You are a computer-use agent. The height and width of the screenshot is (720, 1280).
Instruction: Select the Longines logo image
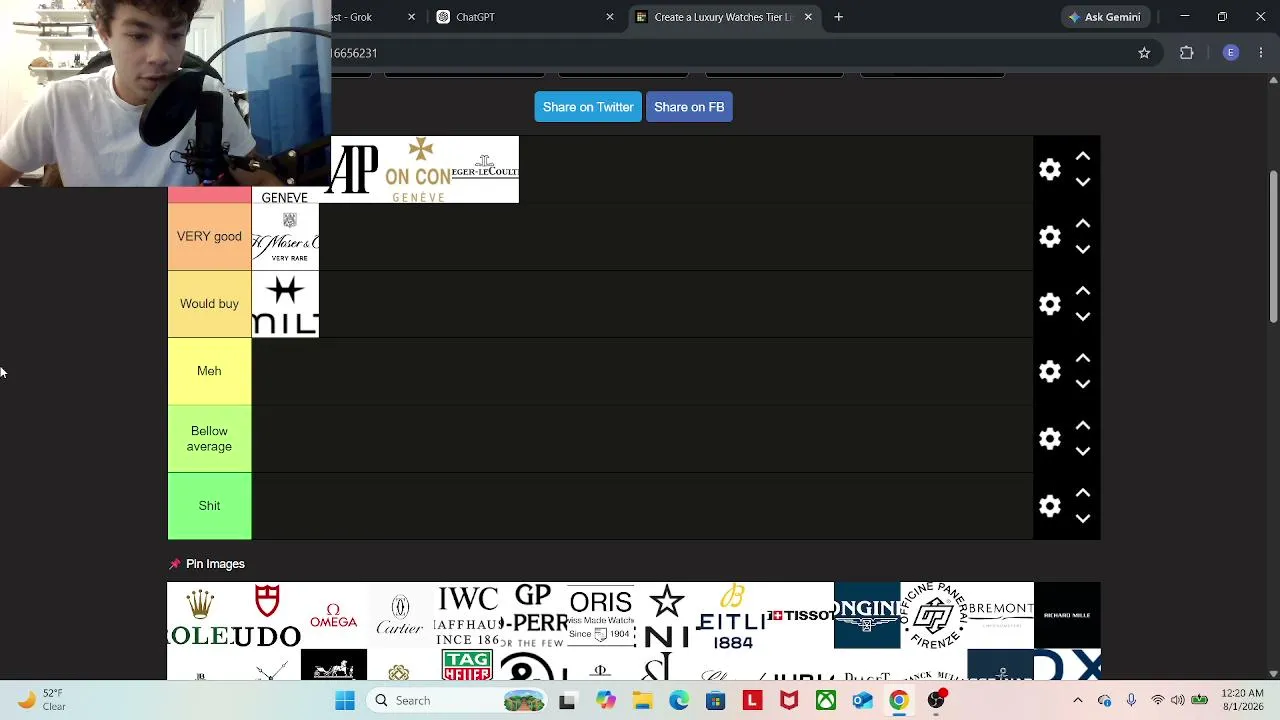[x=867, y=615]
